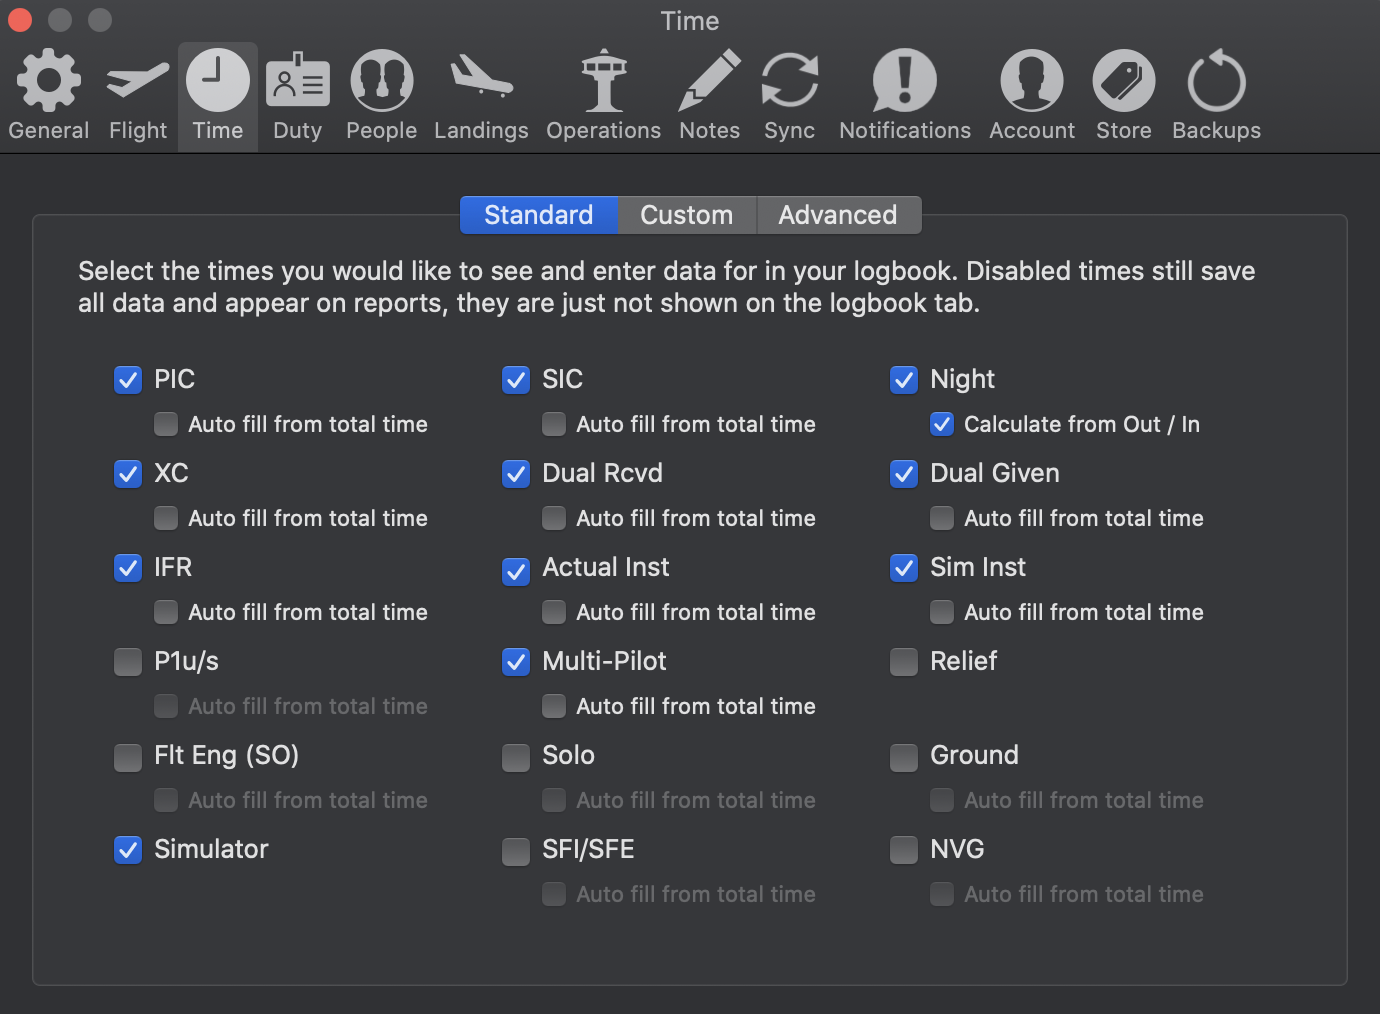
Task: Enable auto fill under SIC
Action: point(554,424)
